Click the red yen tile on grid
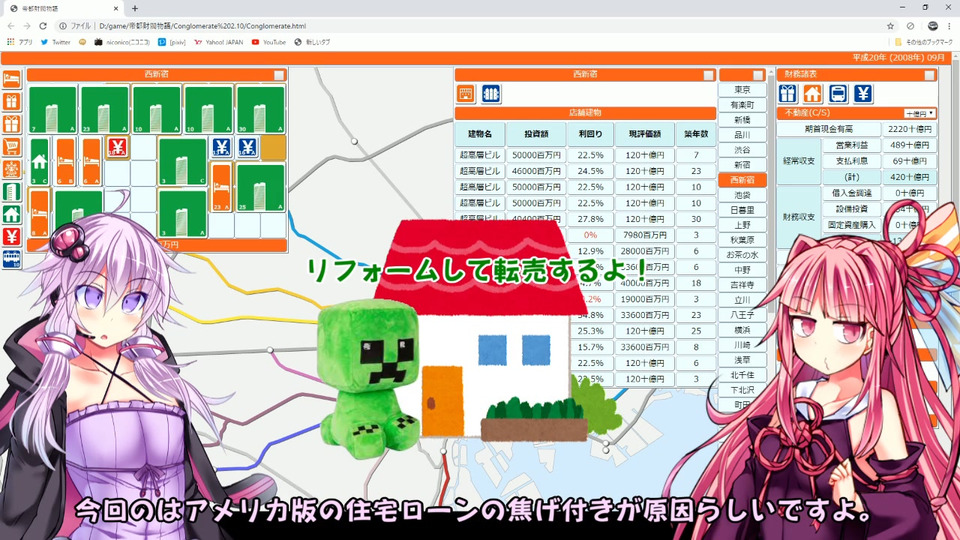The image size is (960, 540). pos(118,147)
